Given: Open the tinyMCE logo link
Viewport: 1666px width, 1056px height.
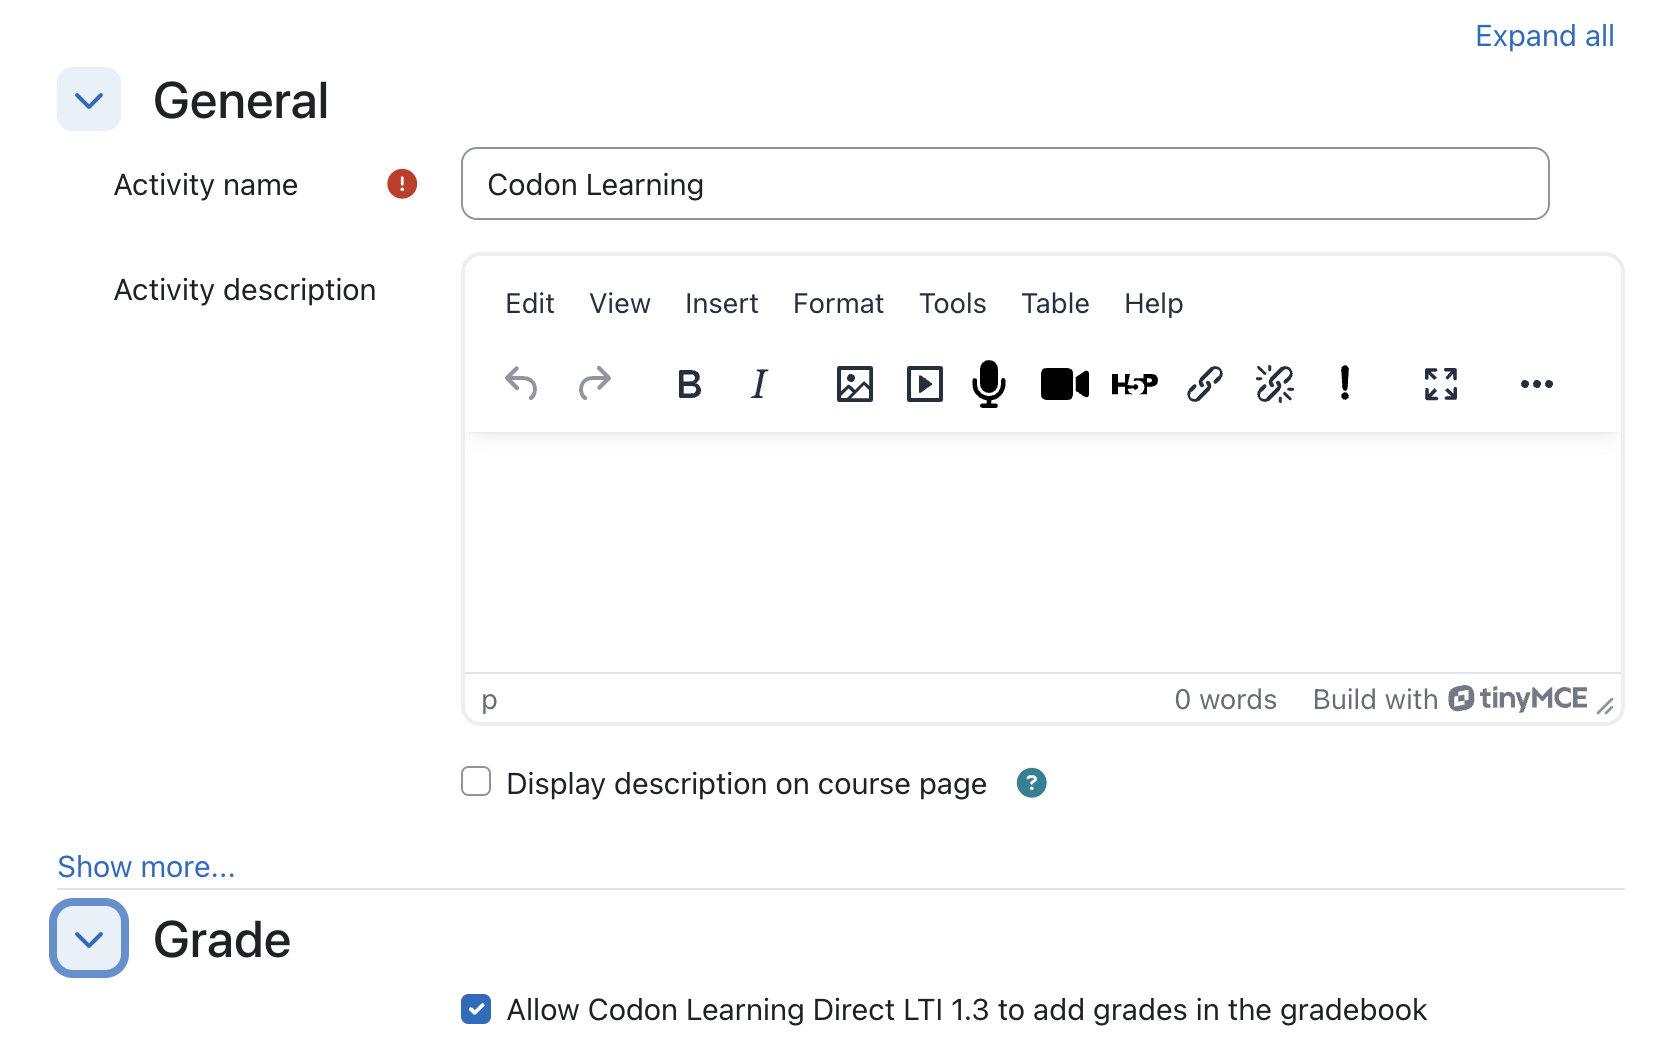Looking at the screenshot, I should [1518, 698].
